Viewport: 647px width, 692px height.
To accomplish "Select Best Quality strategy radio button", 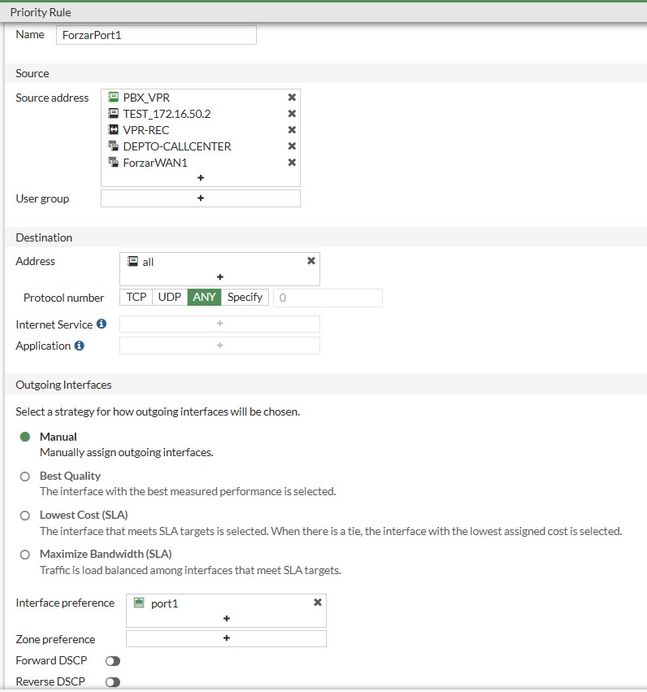I will [25, 477].
